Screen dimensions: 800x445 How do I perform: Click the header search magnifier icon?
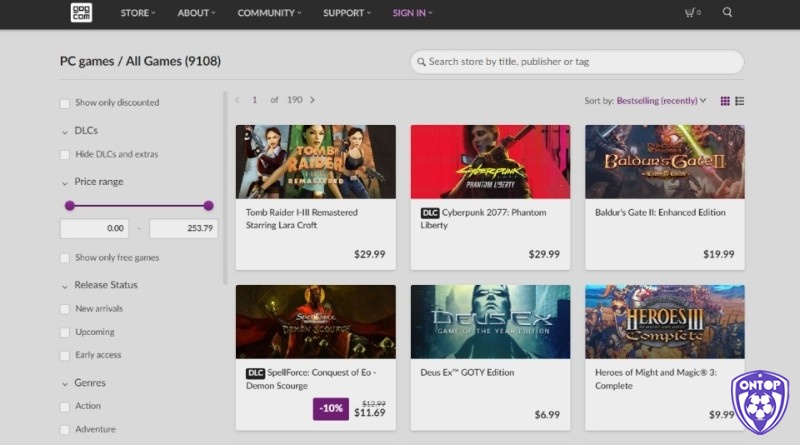click(x=727, y=12)
